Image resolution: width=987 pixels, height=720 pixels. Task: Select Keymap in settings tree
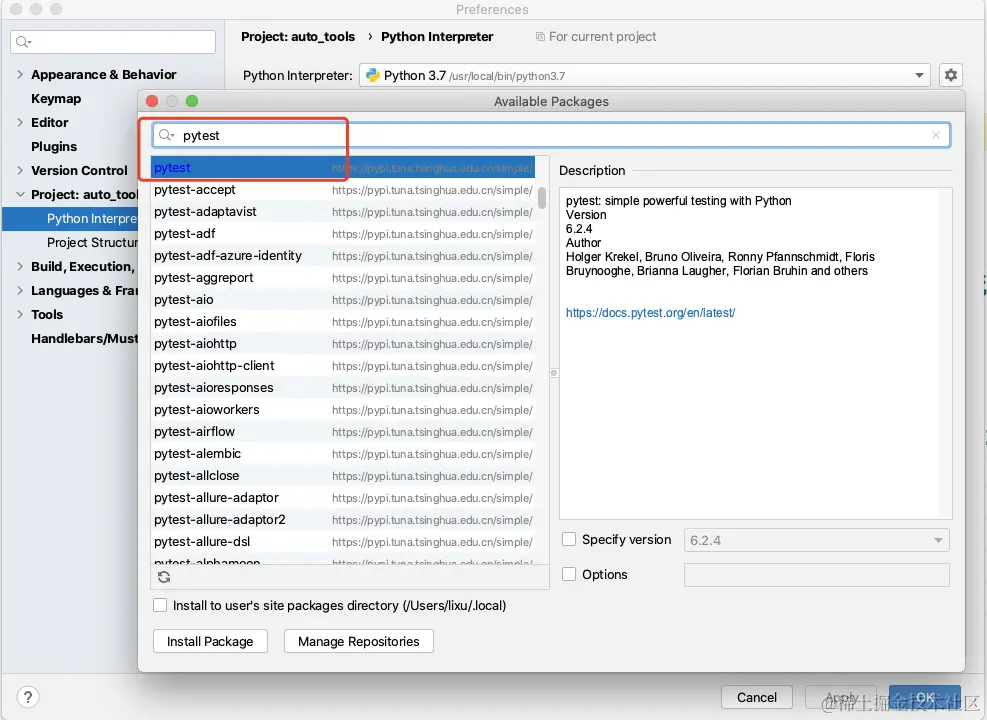click(56, 99)
